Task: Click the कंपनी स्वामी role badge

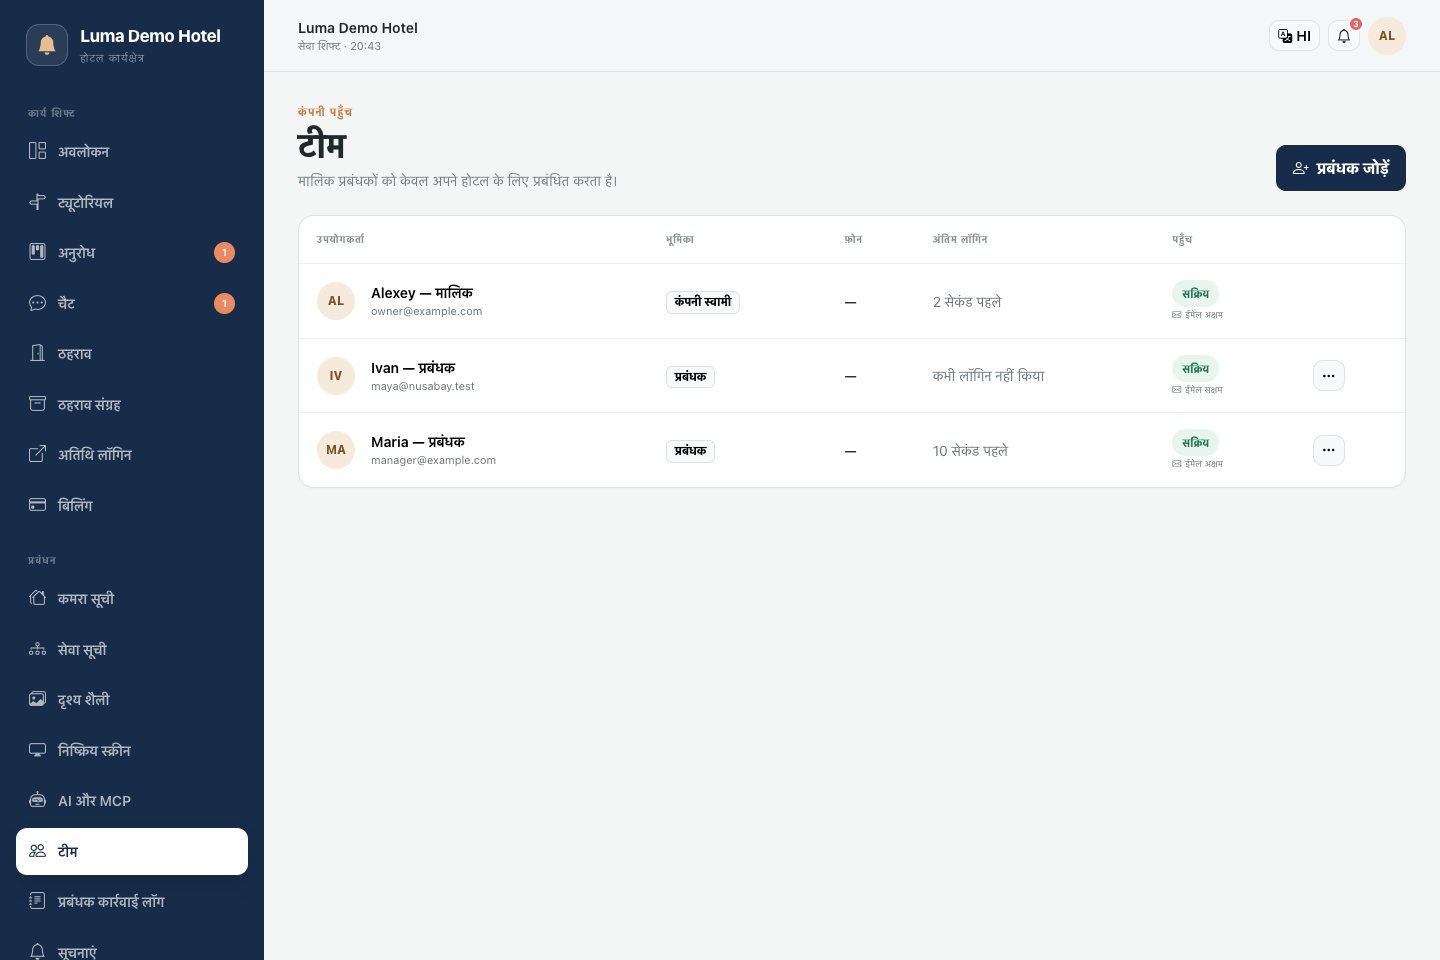Action: [703, 302]
